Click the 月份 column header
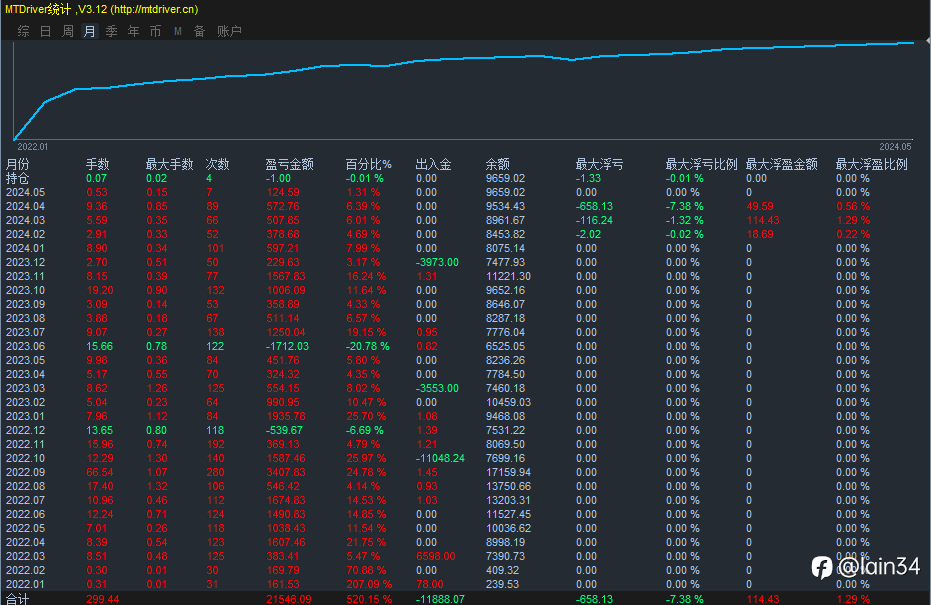The image size is (931, 605). point(18,164)
